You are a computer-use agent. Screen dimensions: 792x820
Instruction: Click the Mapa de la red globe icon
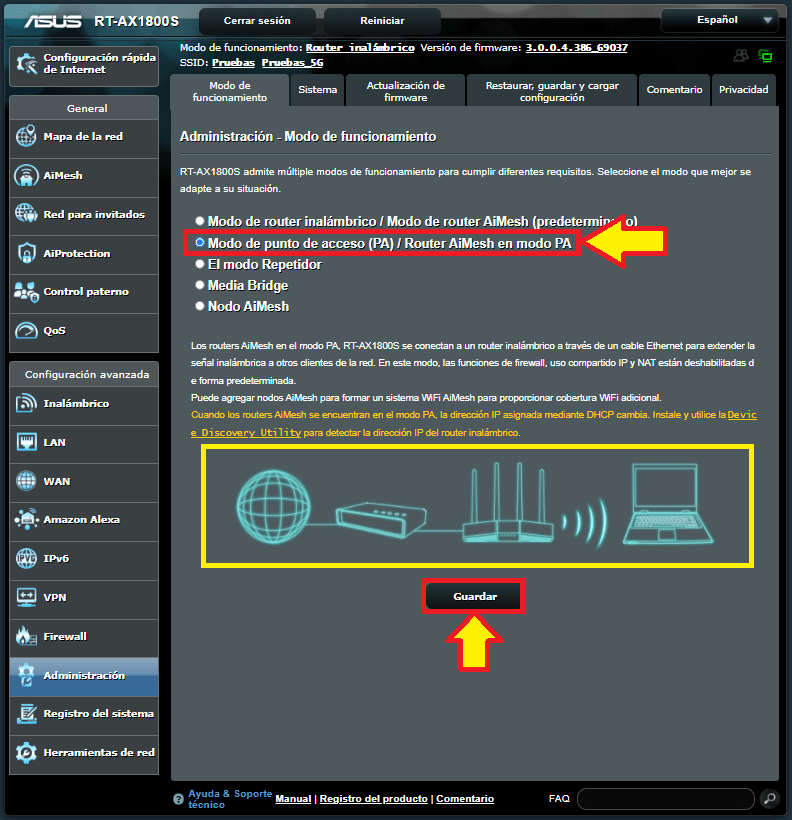[27, 137]
